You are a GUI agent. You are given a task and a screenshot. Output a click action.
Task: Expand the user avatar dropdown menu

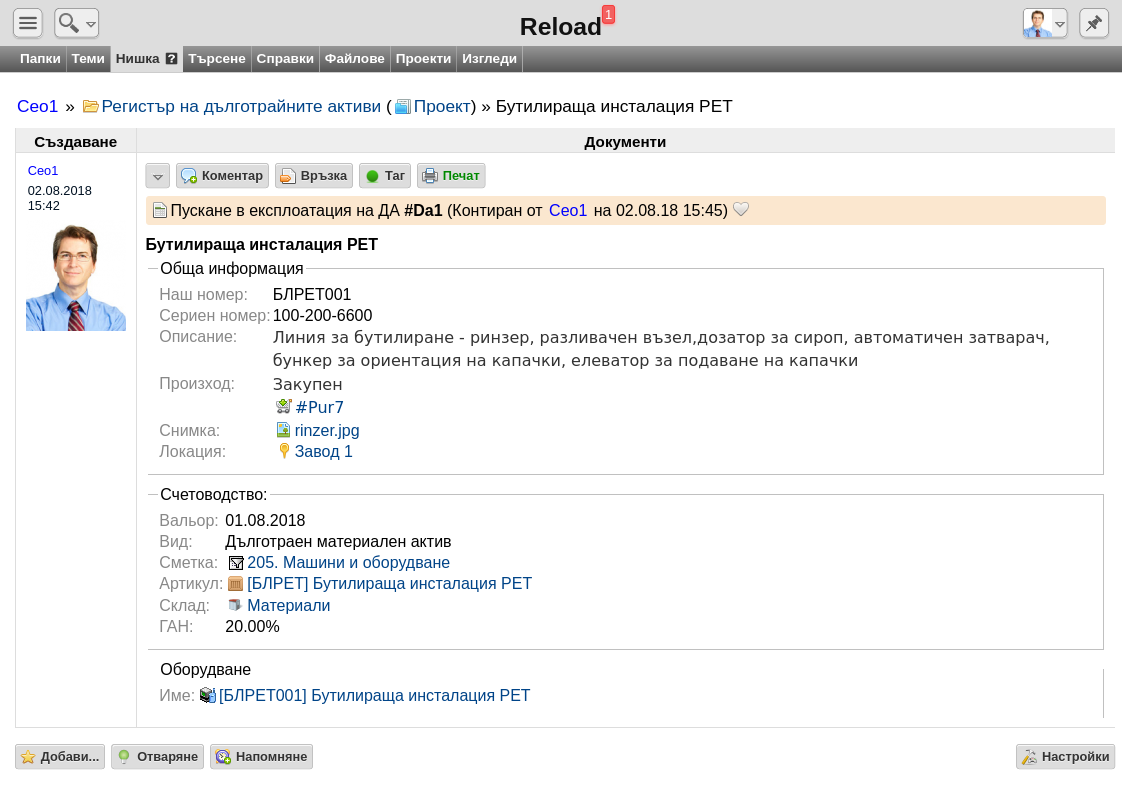tap(1045, 24)
